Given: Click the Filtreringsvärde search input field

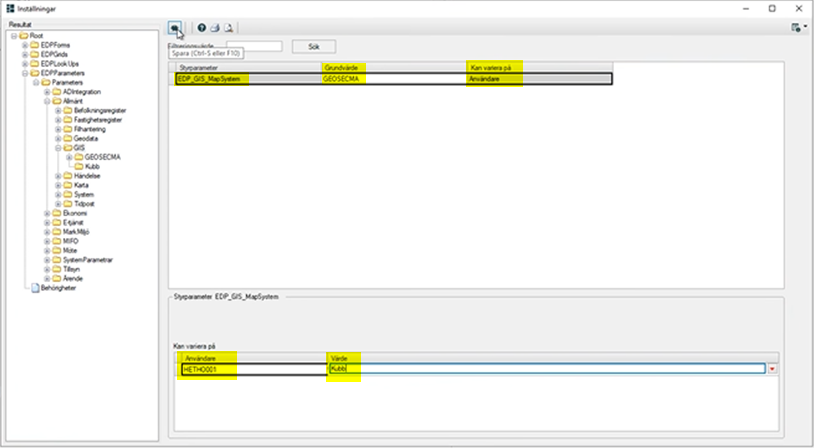Looking at the screenshot, I should pyautogui.click(x=254, y=46).
